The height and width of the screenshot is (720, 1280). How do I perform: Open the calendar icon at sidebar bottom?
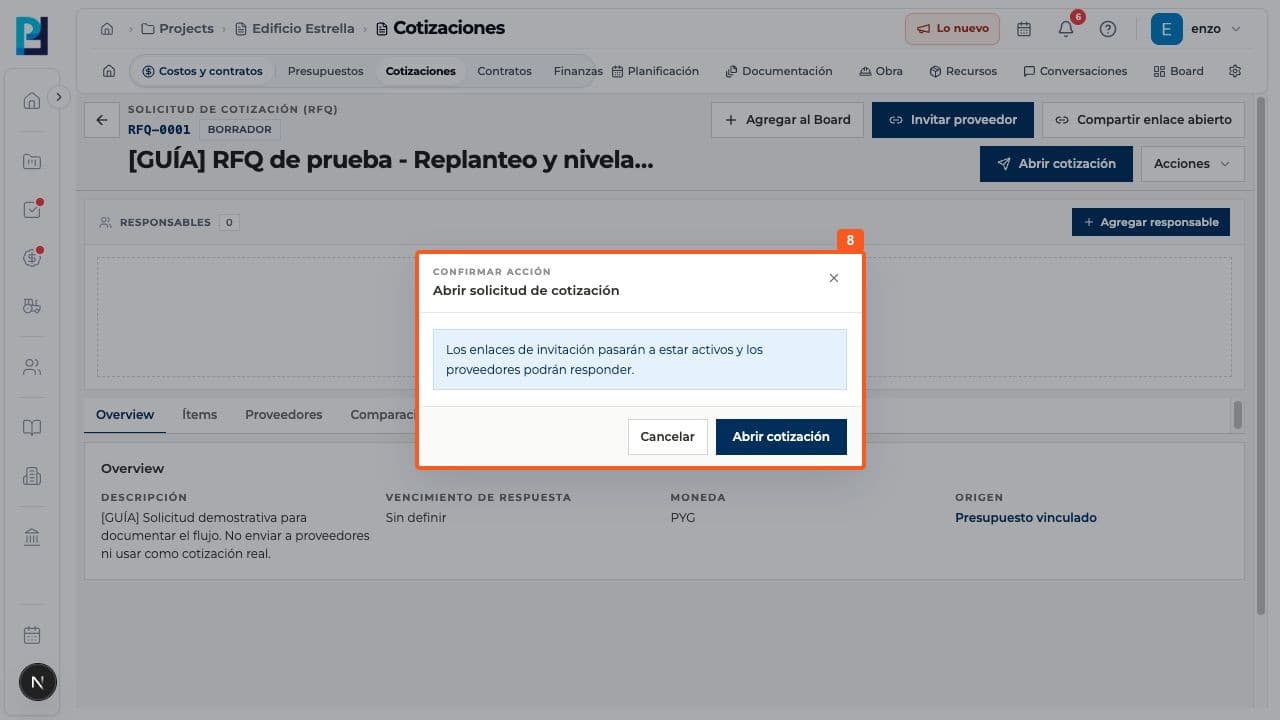pos(32,635)
